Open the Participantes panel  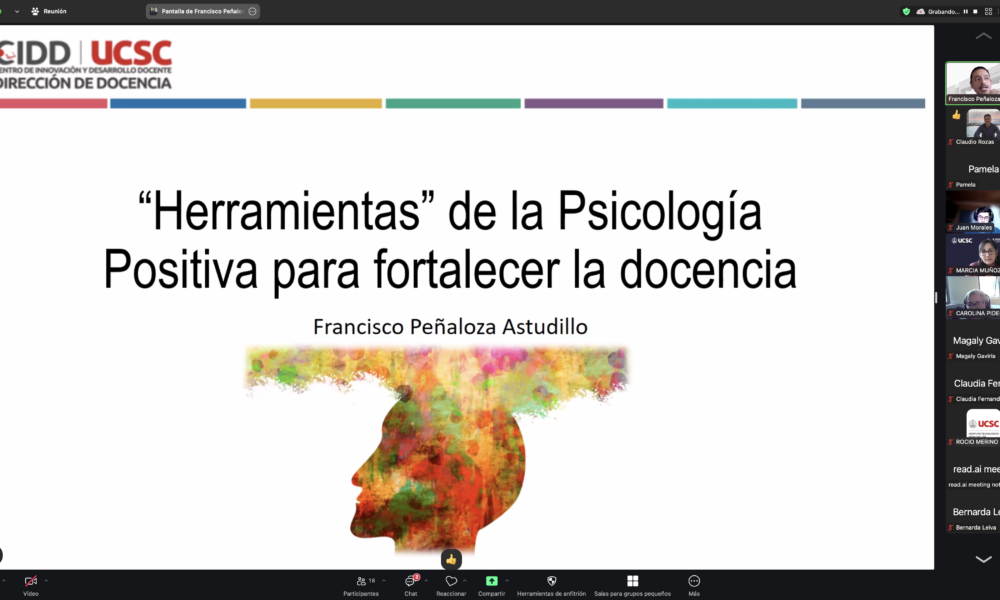click(x=361, y=585)
